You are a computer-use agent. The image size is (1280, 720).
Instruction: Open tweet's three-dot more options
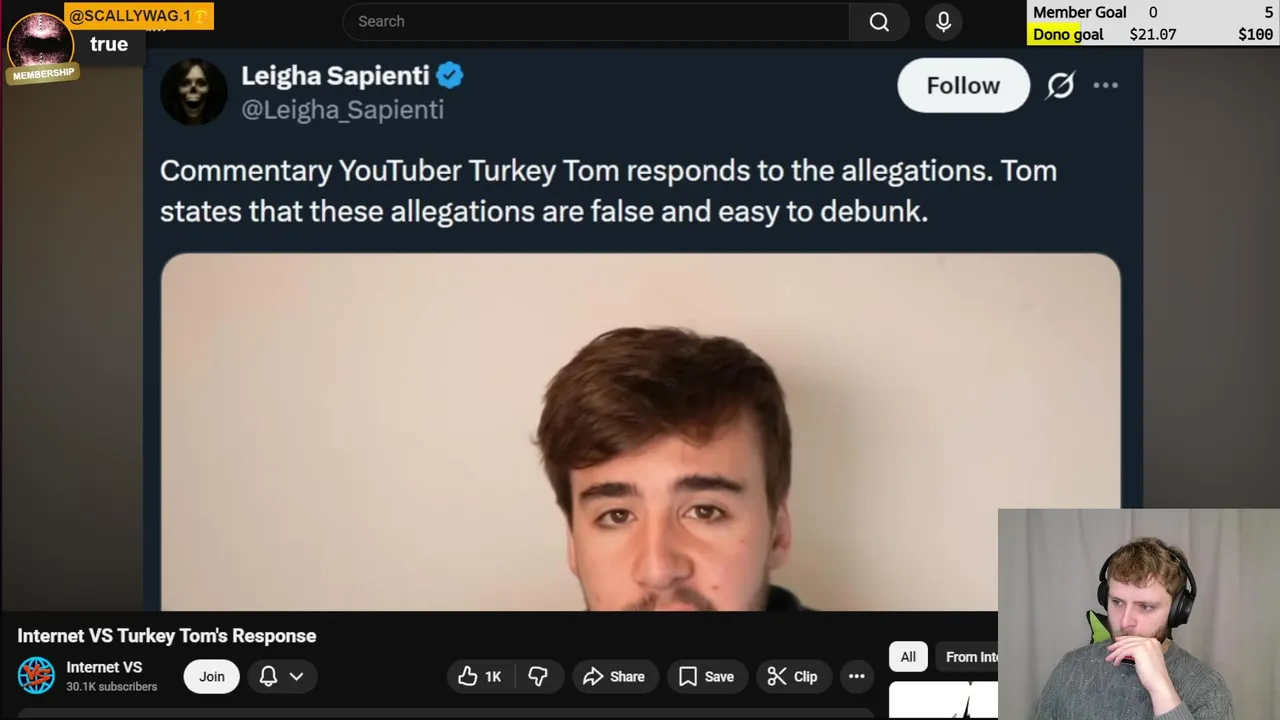point(1105,86)
